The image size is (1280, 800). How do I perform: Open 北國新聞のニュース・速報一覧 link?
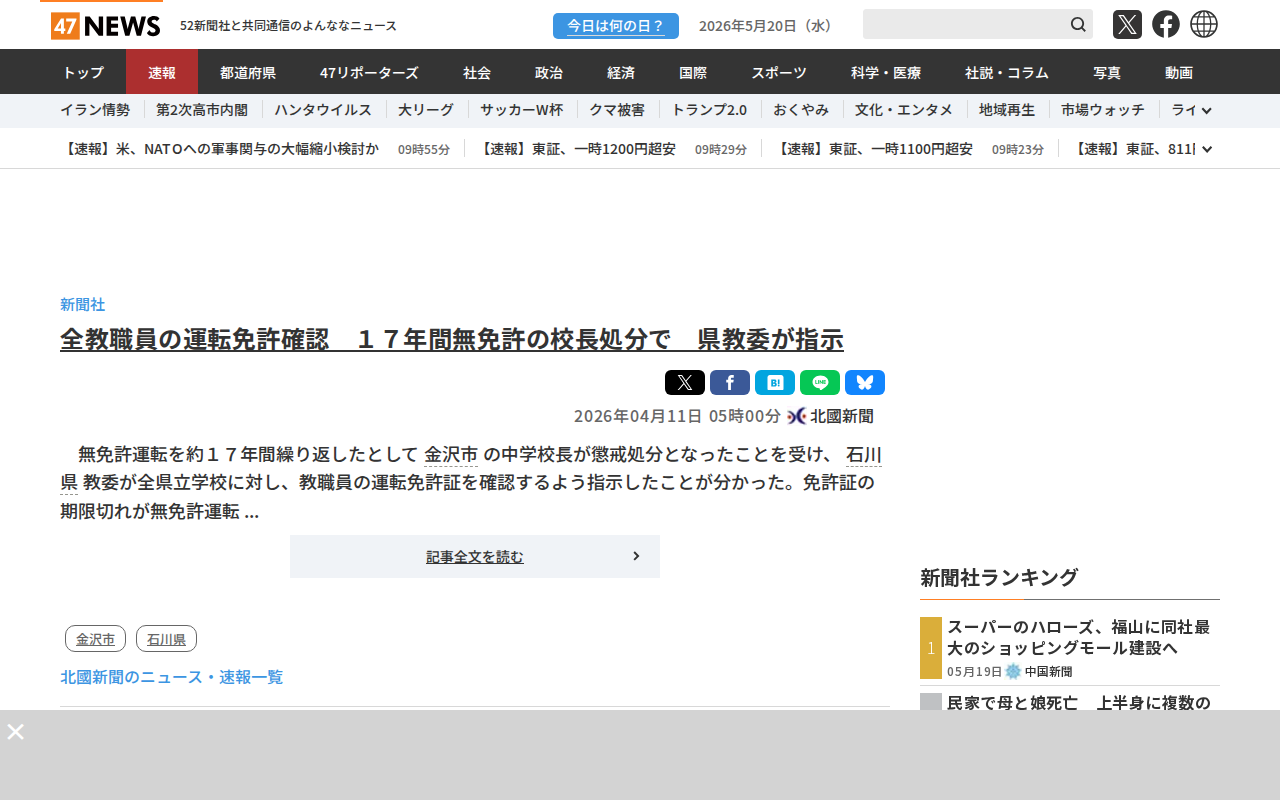tap(172, 677)
